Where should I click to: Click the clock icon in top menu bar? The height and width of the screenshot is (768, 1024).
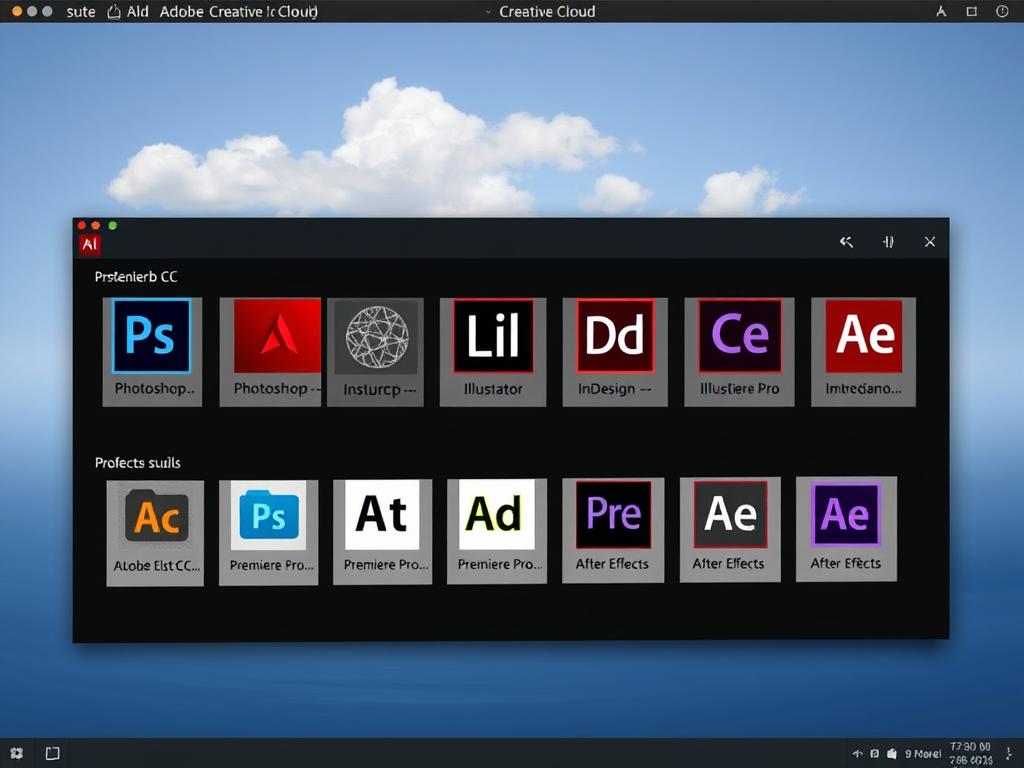pos(1002,11)
